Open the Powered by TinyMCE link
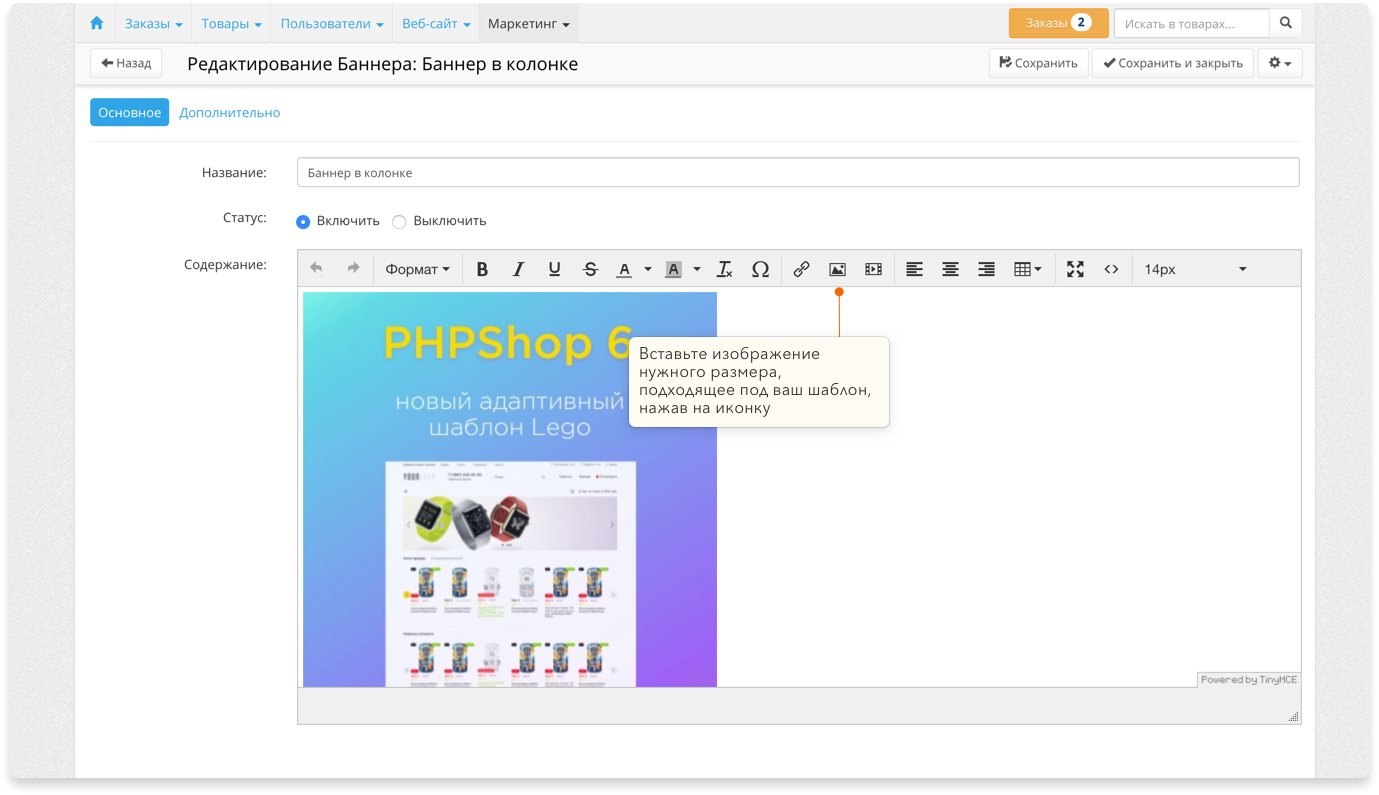 (1249, 680)
